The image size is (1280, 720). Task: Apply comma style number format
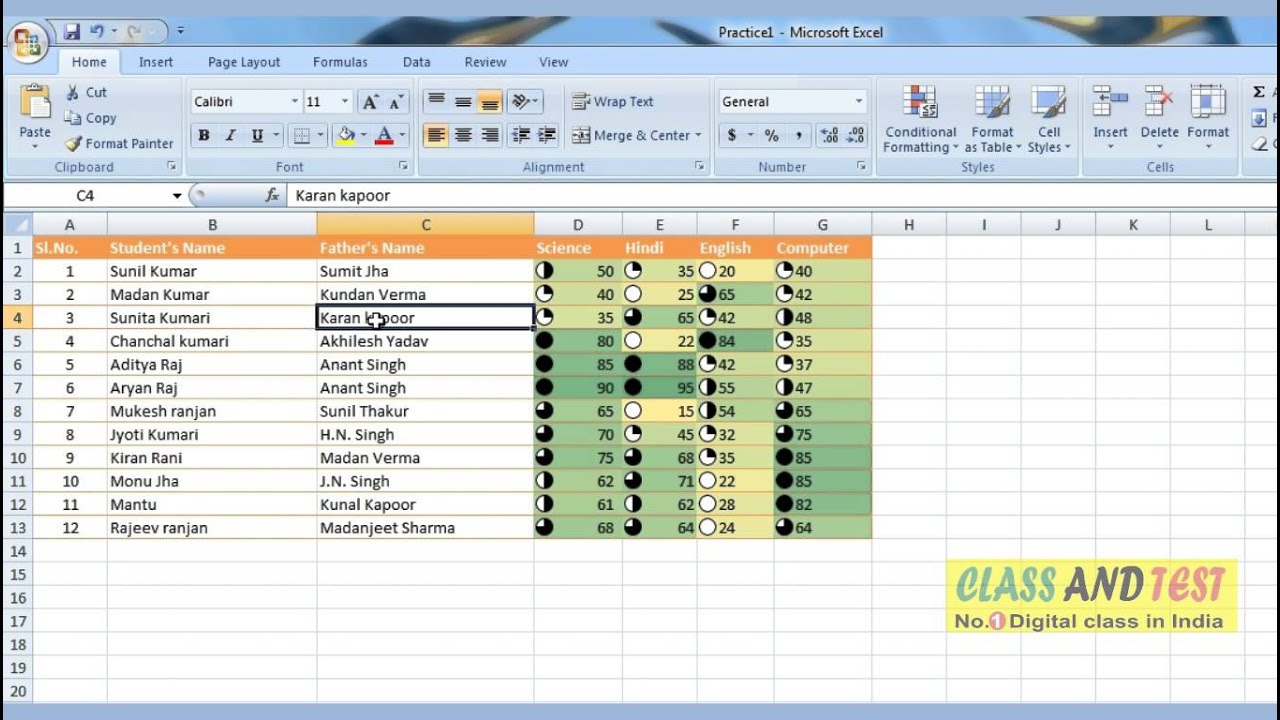798,135
